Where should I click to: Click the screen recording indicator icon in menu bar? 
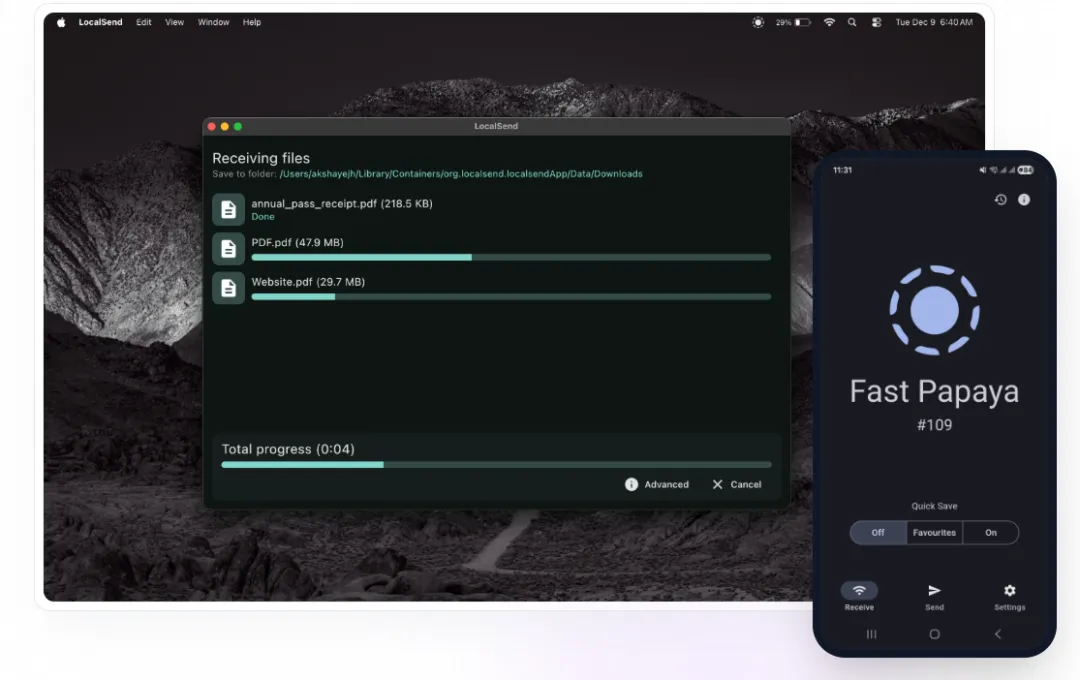758,22
